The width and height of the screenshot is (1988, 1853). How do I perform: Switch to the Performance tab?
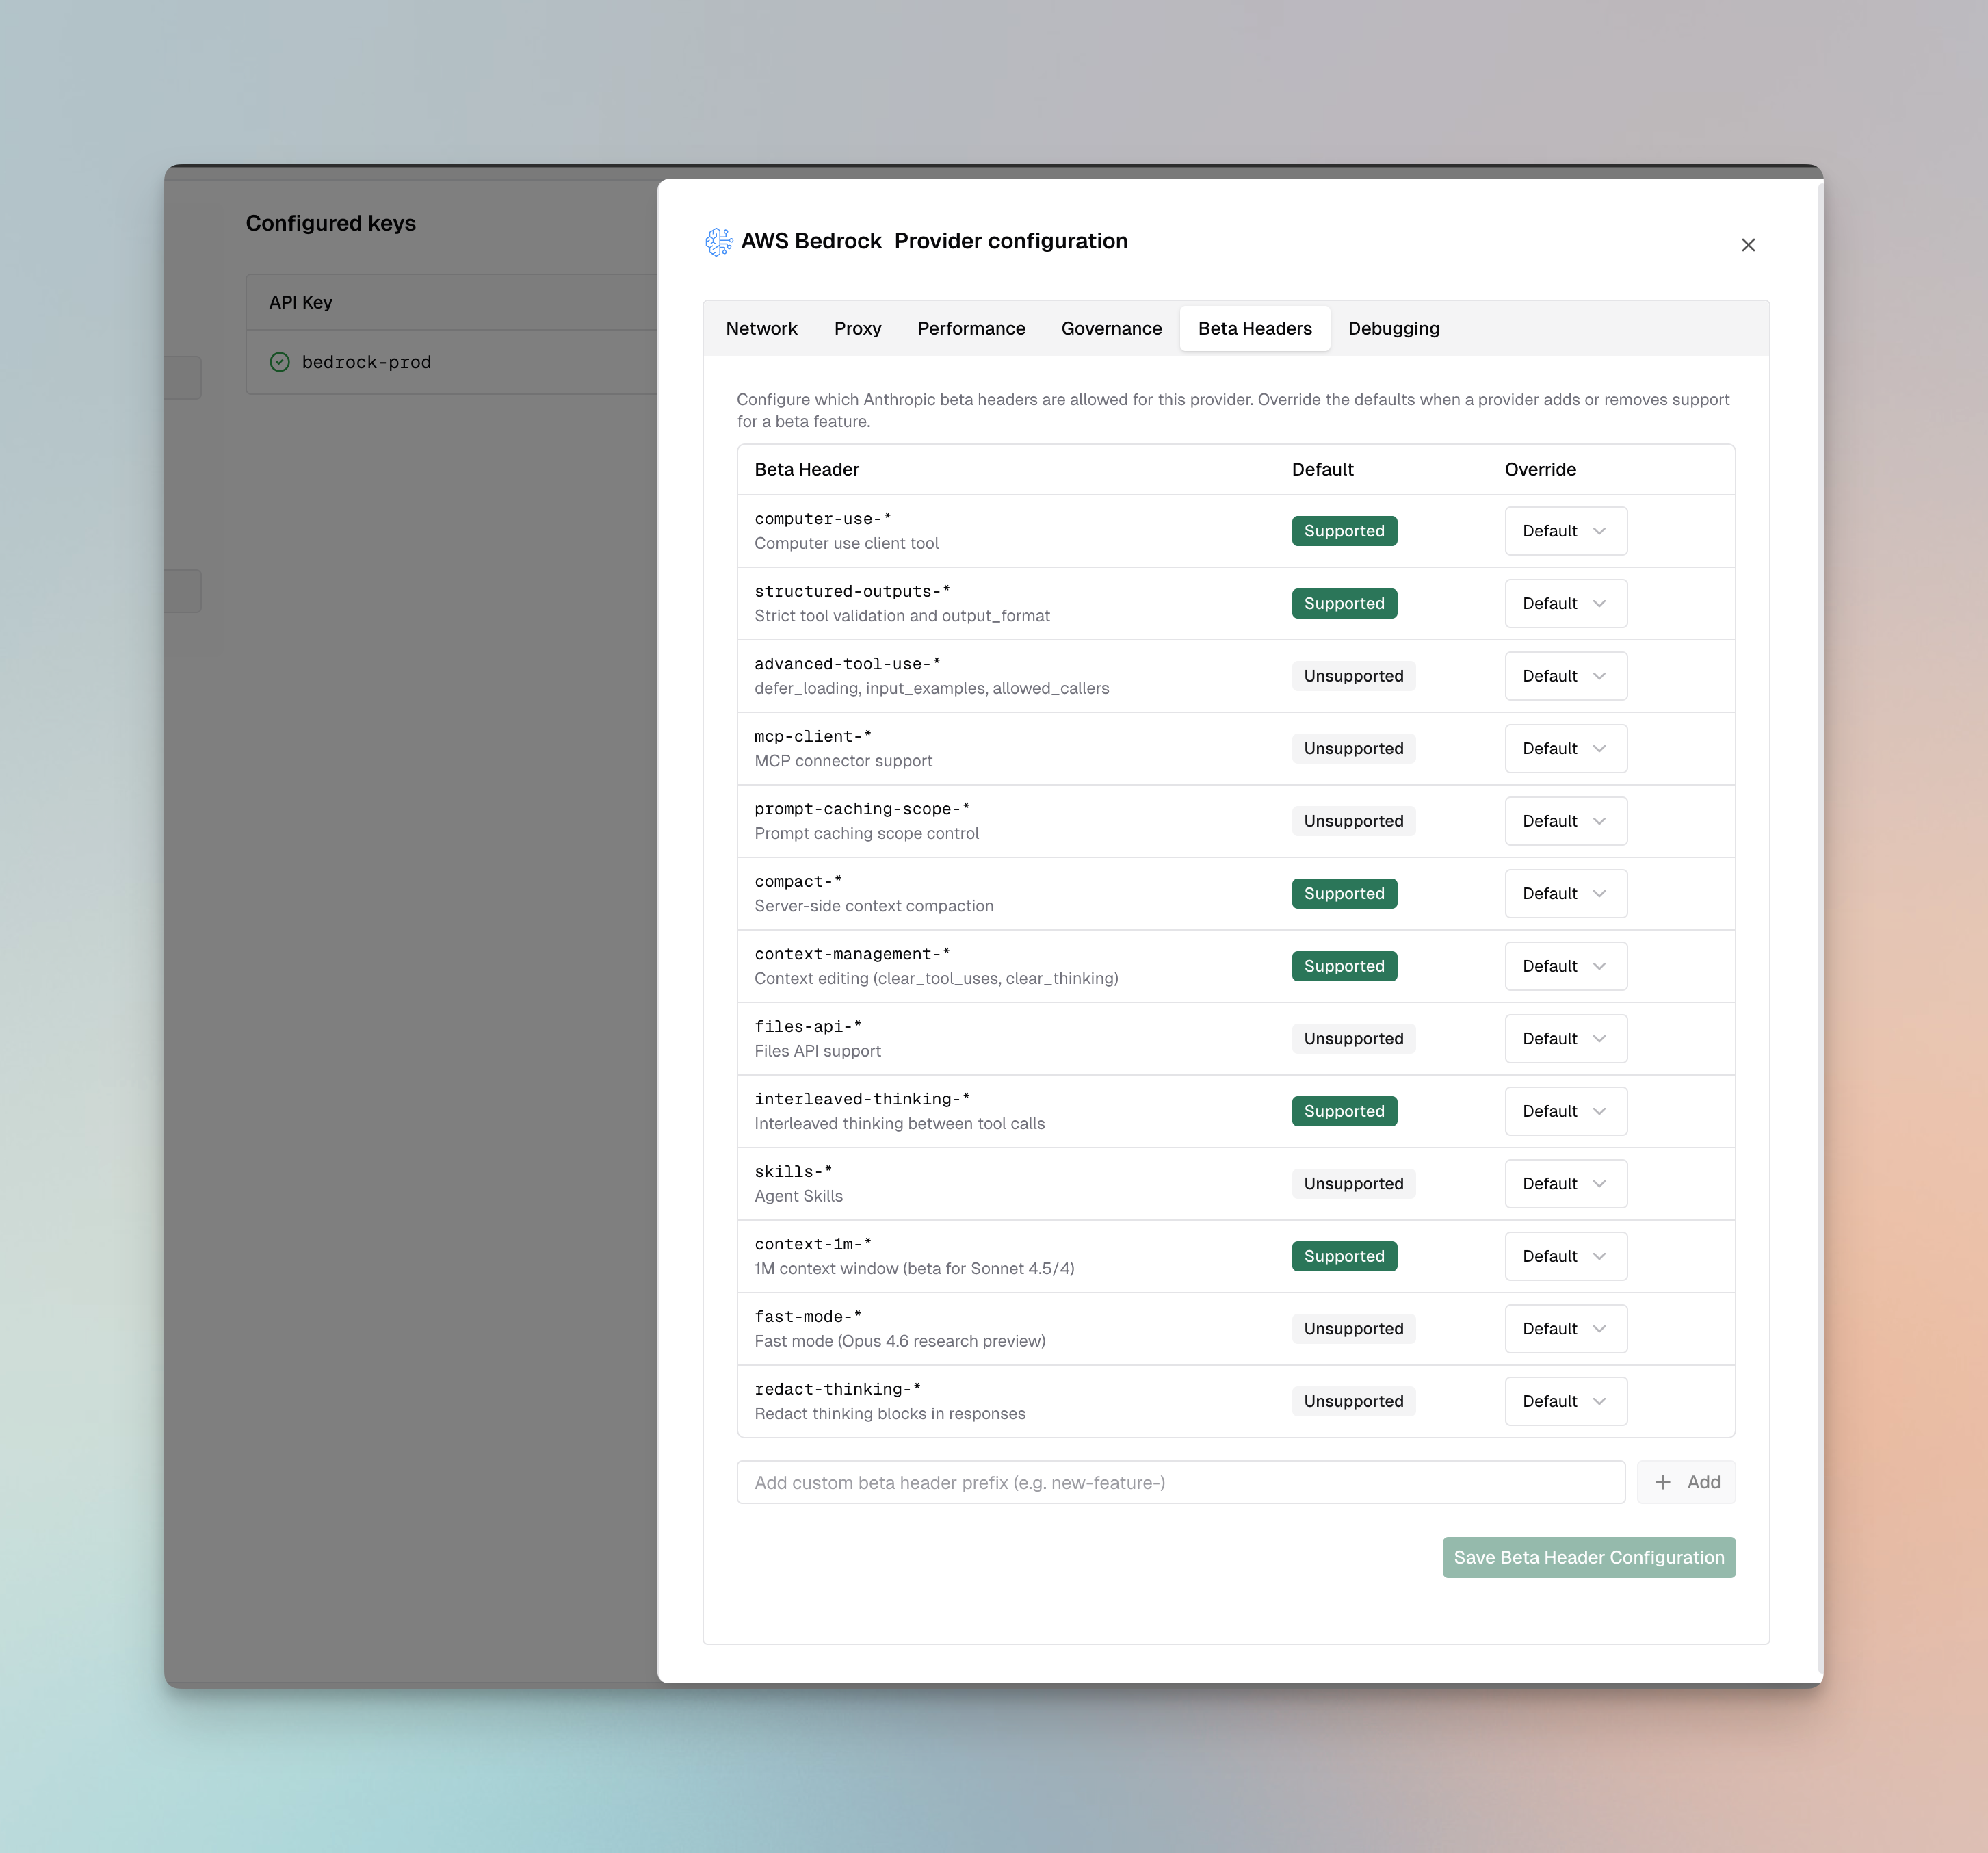click(970, 328)
